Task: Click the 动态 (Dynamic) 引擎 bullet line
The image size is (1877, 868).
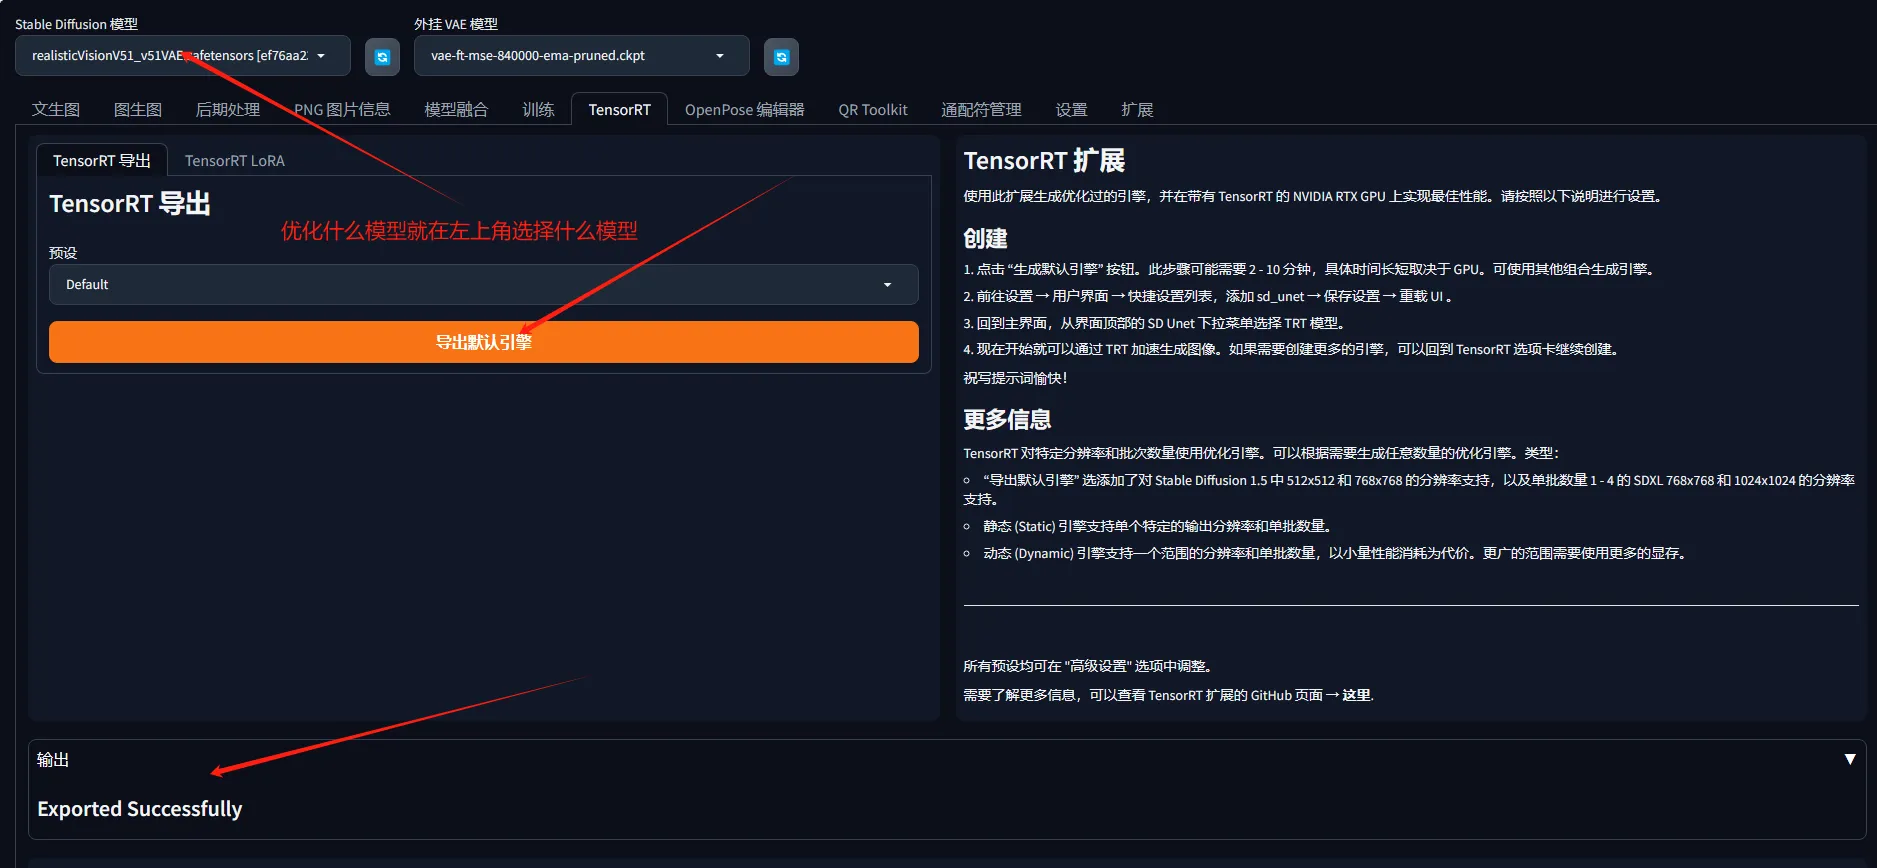Action: click(x=1336, y=553)
